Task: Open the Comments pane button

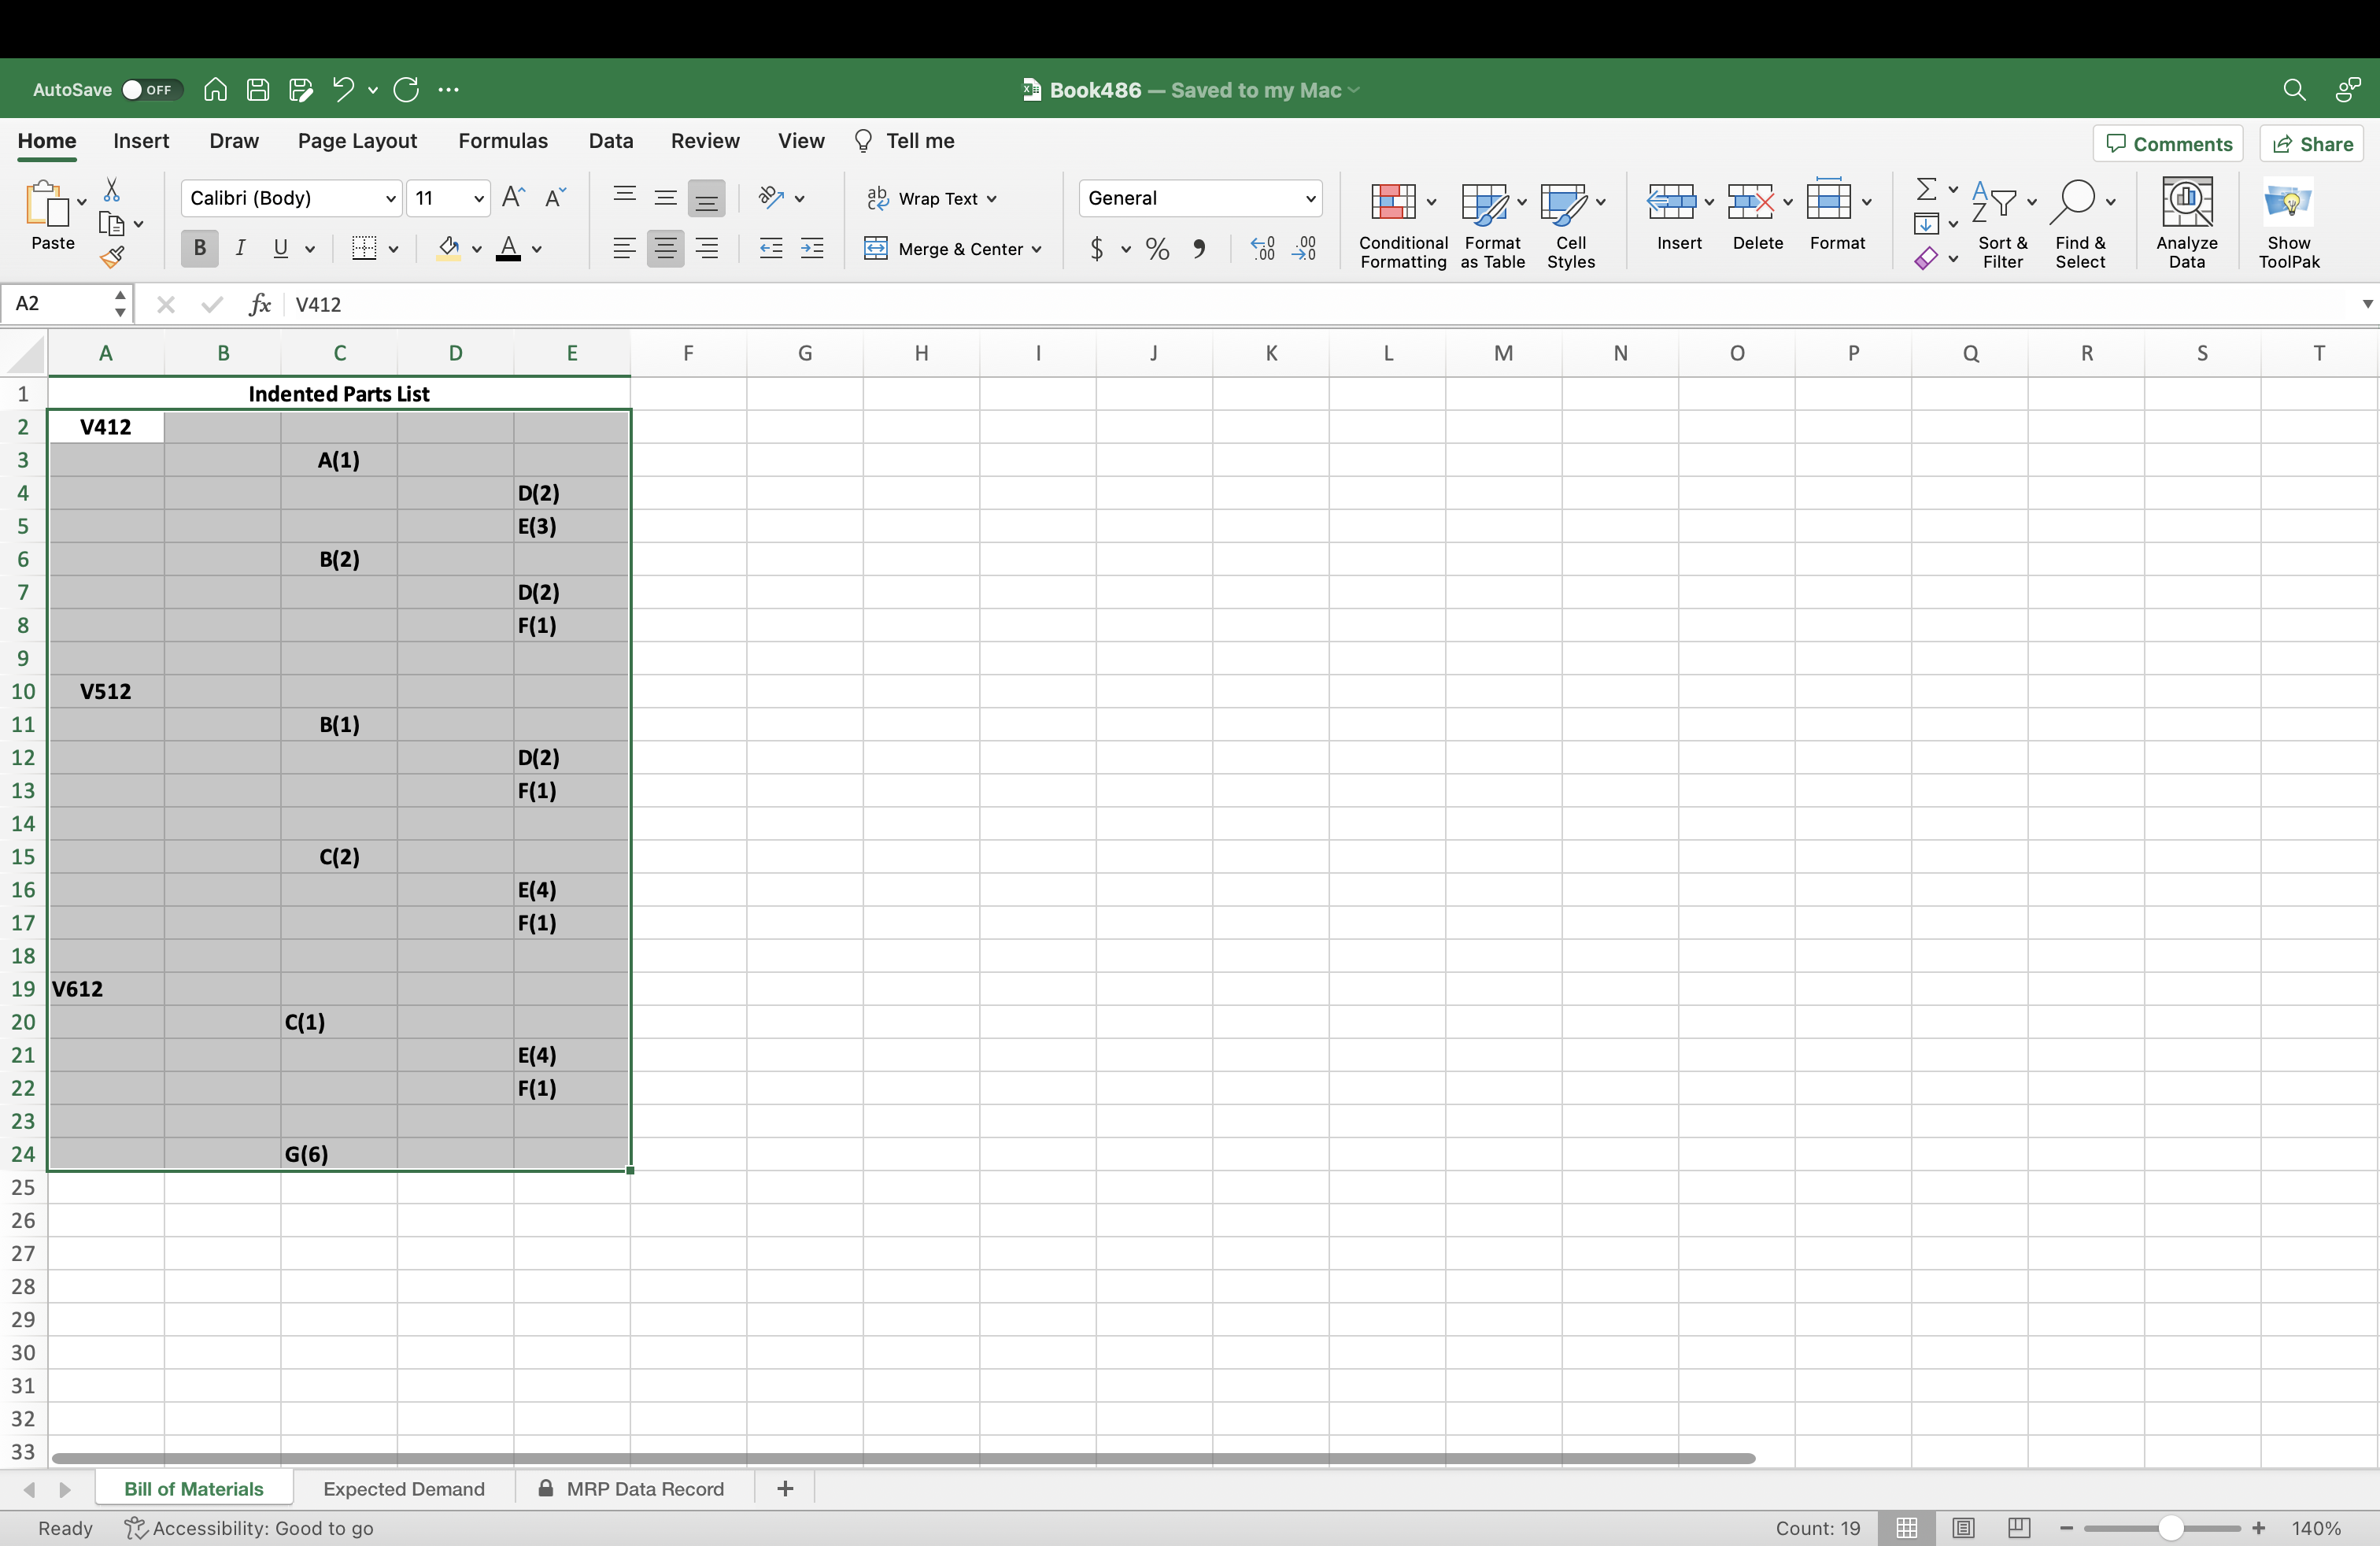Action: click(2168, 143)
